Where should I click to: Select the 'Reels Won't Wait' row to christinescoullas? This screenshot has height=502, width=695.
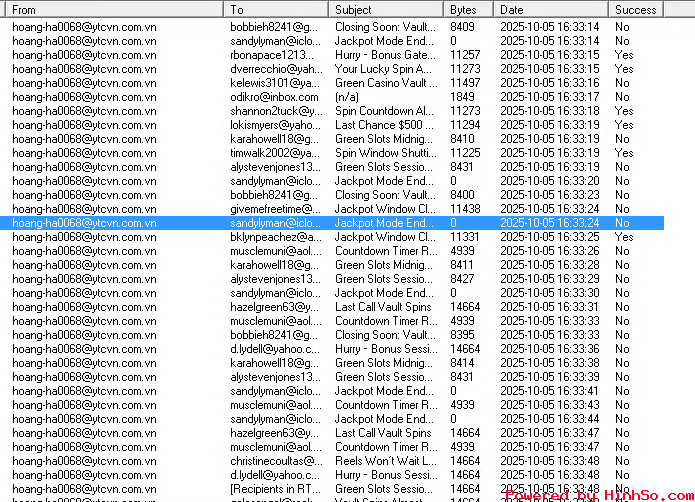click(x=385, y=461)
